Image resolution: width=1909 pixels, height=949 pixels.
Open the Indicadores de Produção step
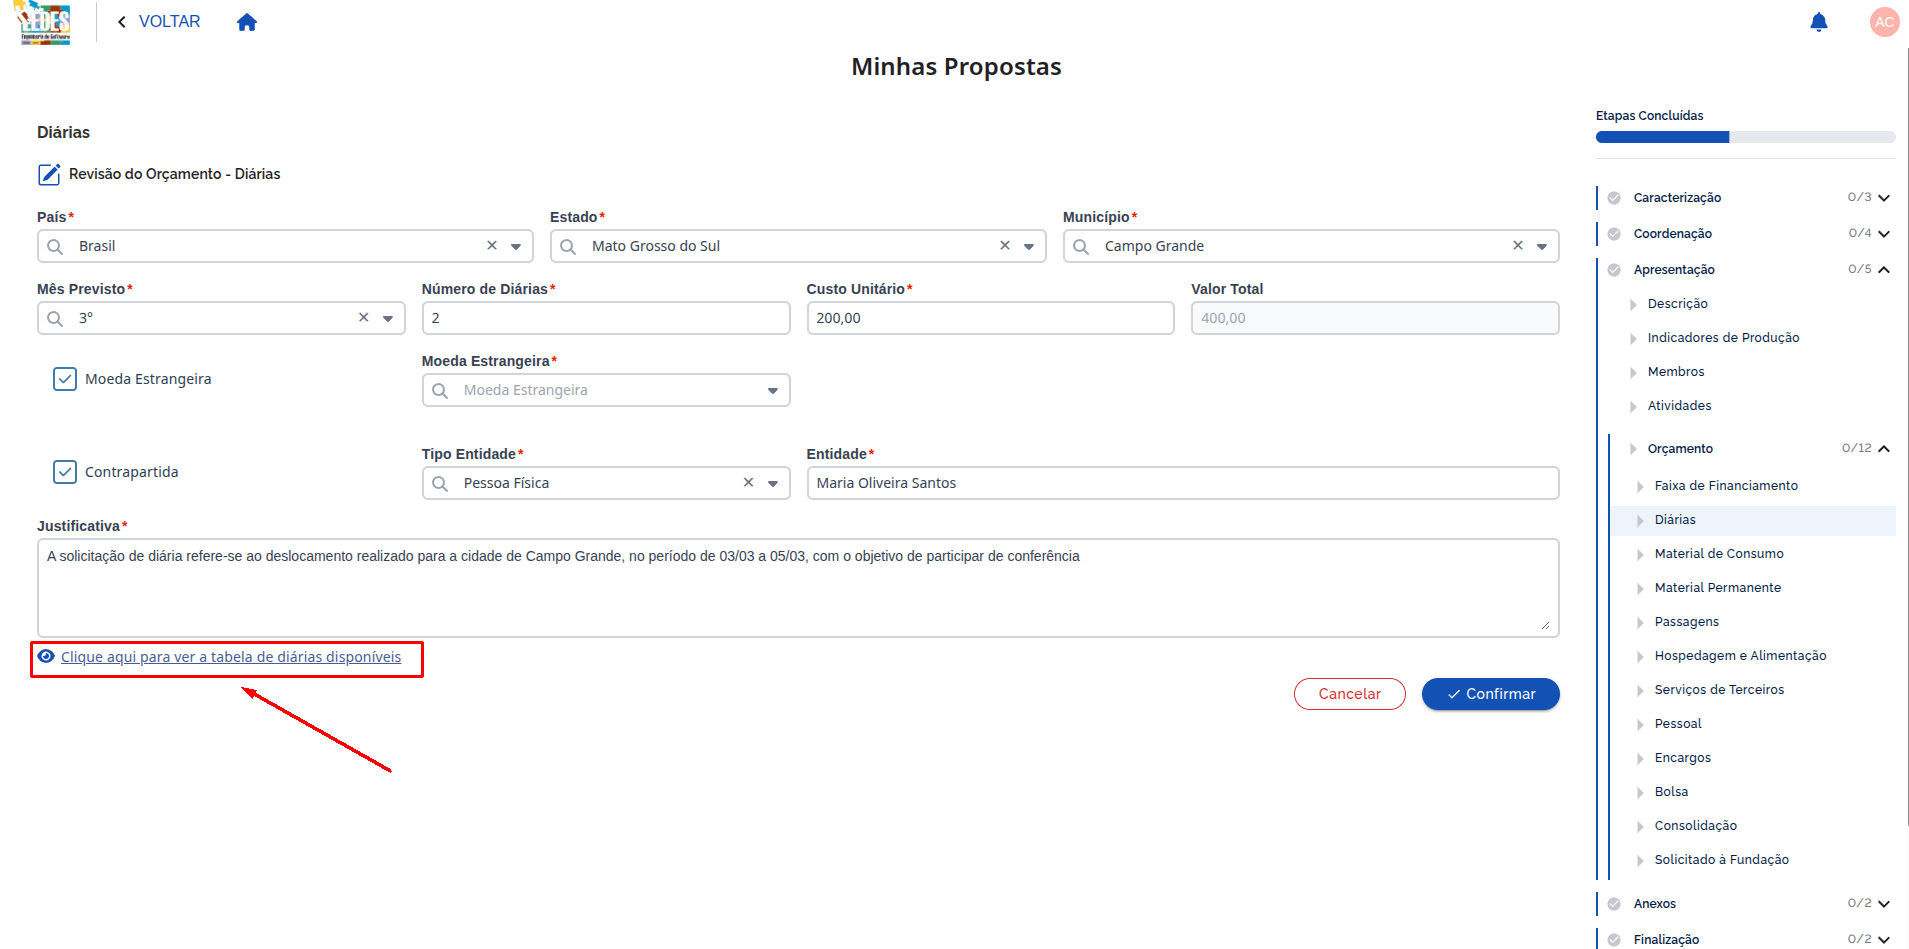1723,338
